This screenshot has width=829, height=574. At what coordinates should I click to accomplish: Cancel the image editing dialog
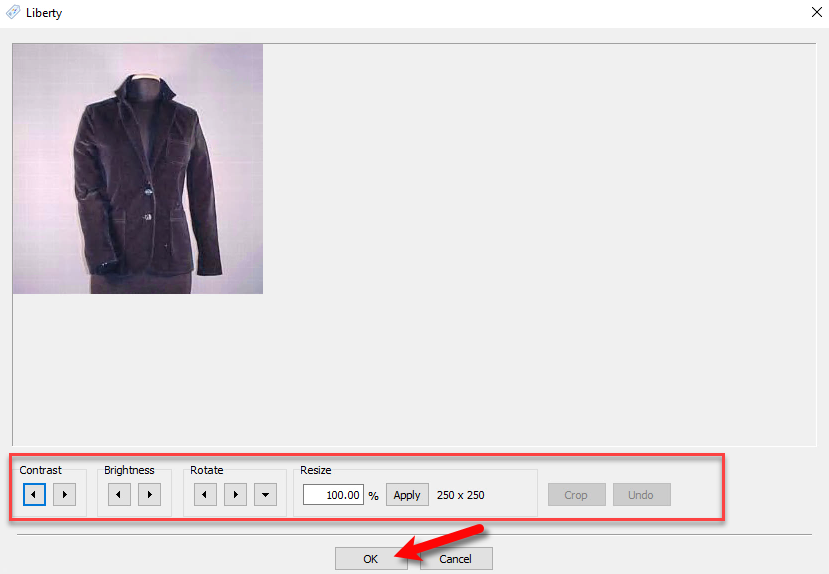point(456,559)
